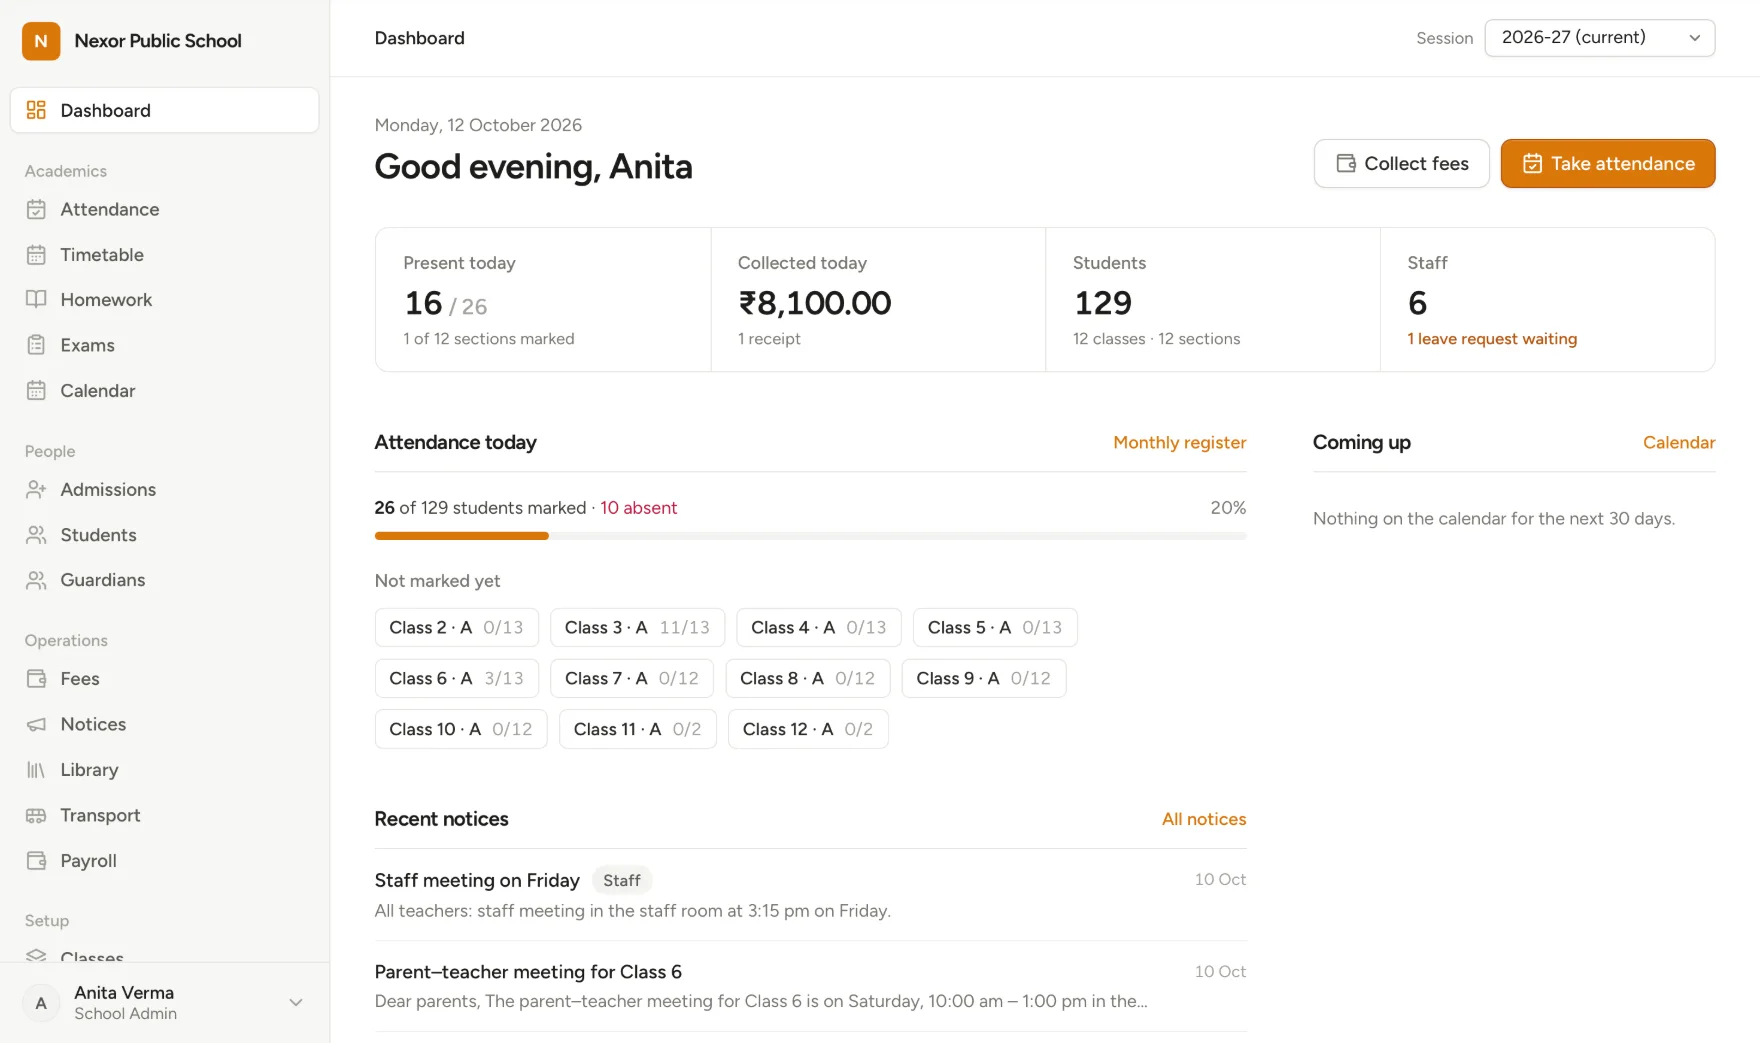Screen dimensions: 1760x1043
Task: Click the Calendar icon in sidebar
Action: (36, 391)
